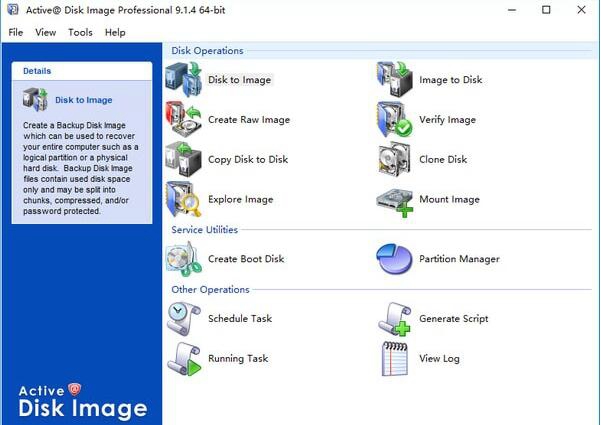
Task: Click the Verify Image checkmark icon
Action: coord(394,120)
